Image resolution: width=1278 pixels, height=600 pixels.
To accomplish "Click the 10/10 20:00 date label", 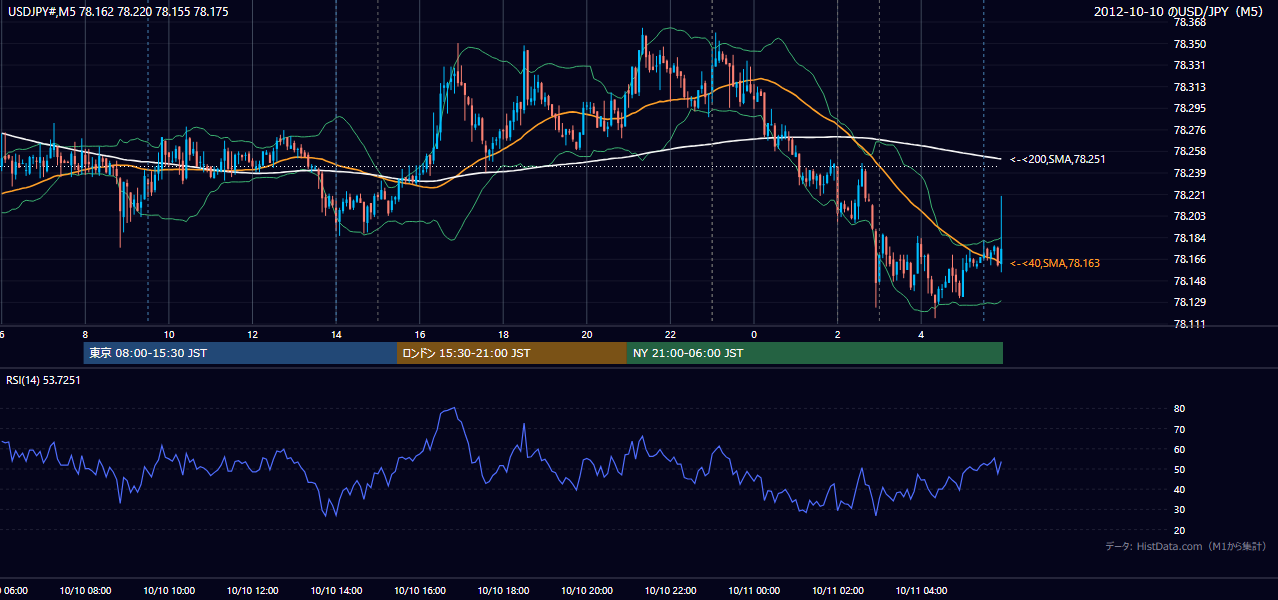I will (x=587, y=590).
